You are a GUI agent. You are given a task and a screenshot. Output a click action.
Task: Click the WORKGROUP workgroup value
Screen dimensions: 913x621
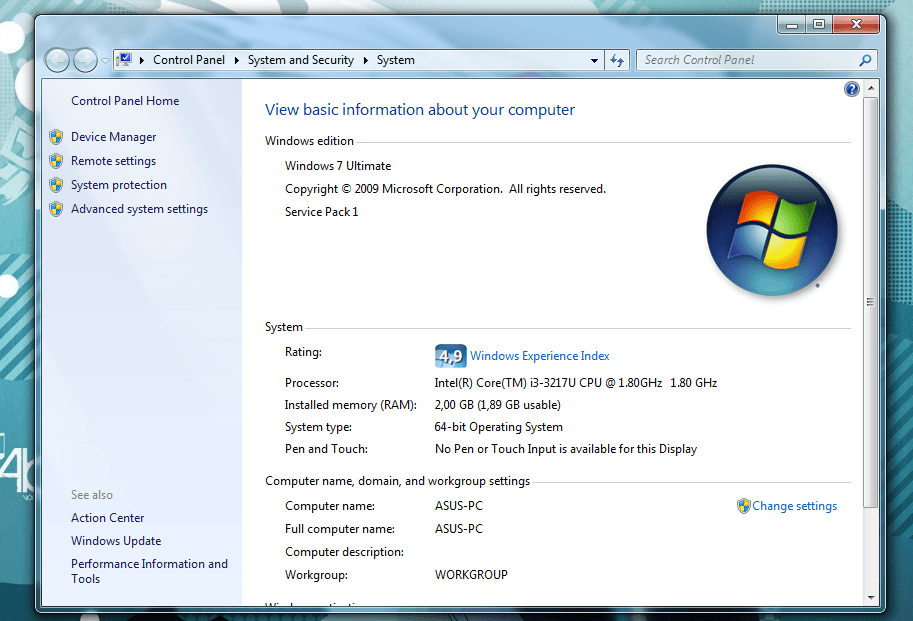[471, 575]
